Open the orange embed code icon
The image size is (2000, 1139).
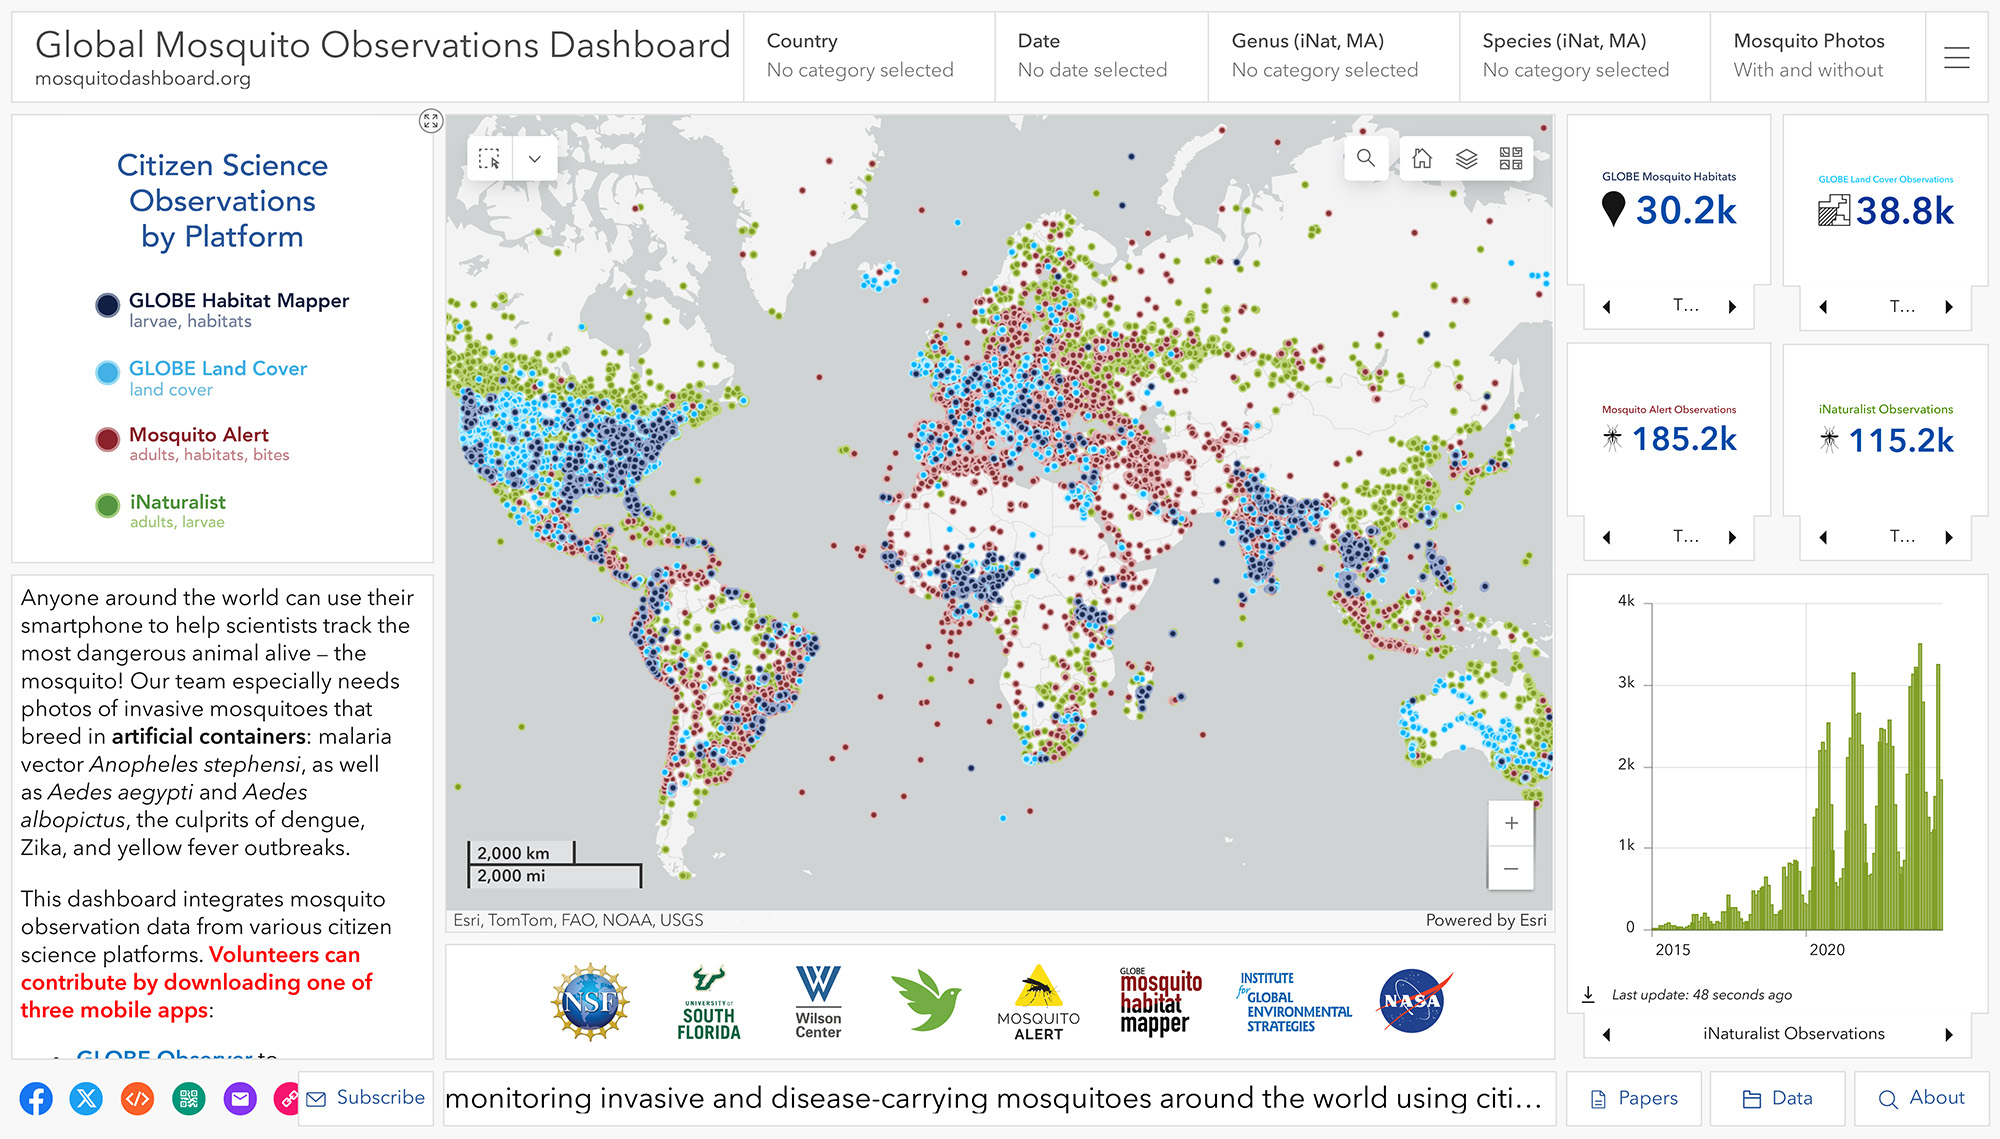(x=138, y=1099)
